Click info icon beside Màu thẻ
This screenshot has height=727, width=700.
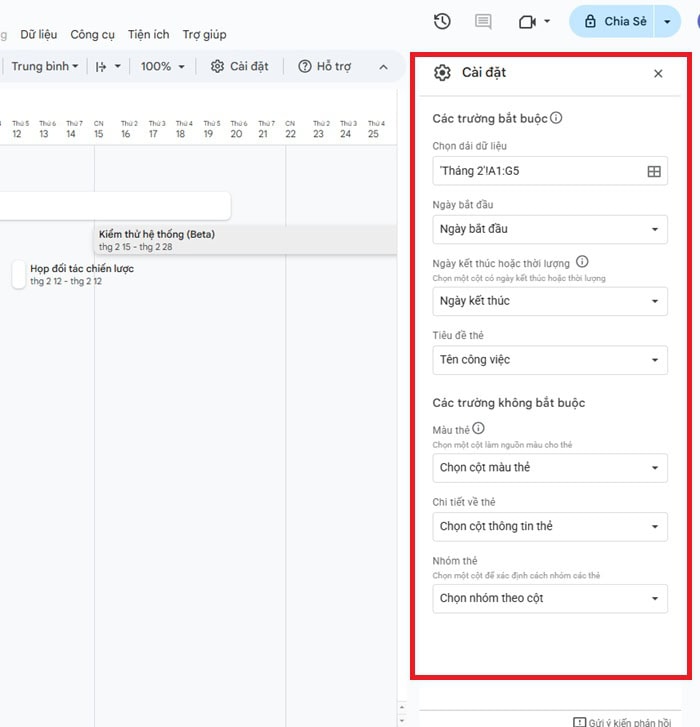[x=478, y=429]
